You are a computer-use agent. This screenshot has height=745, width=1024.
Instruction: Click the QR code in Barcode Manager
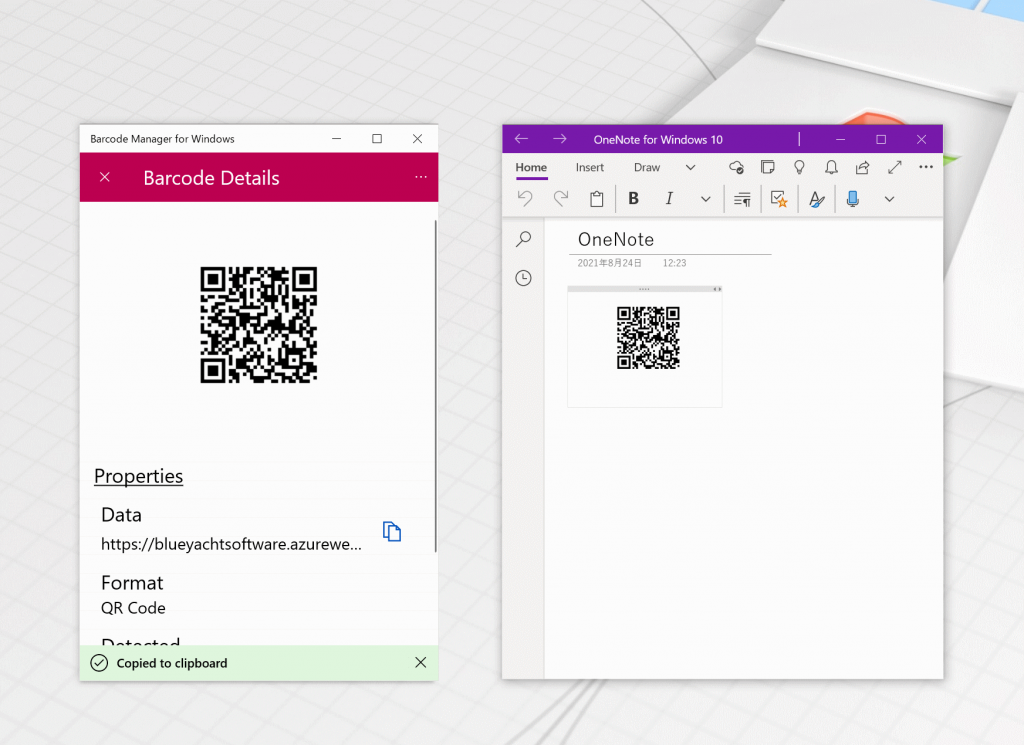coord(259,325)
